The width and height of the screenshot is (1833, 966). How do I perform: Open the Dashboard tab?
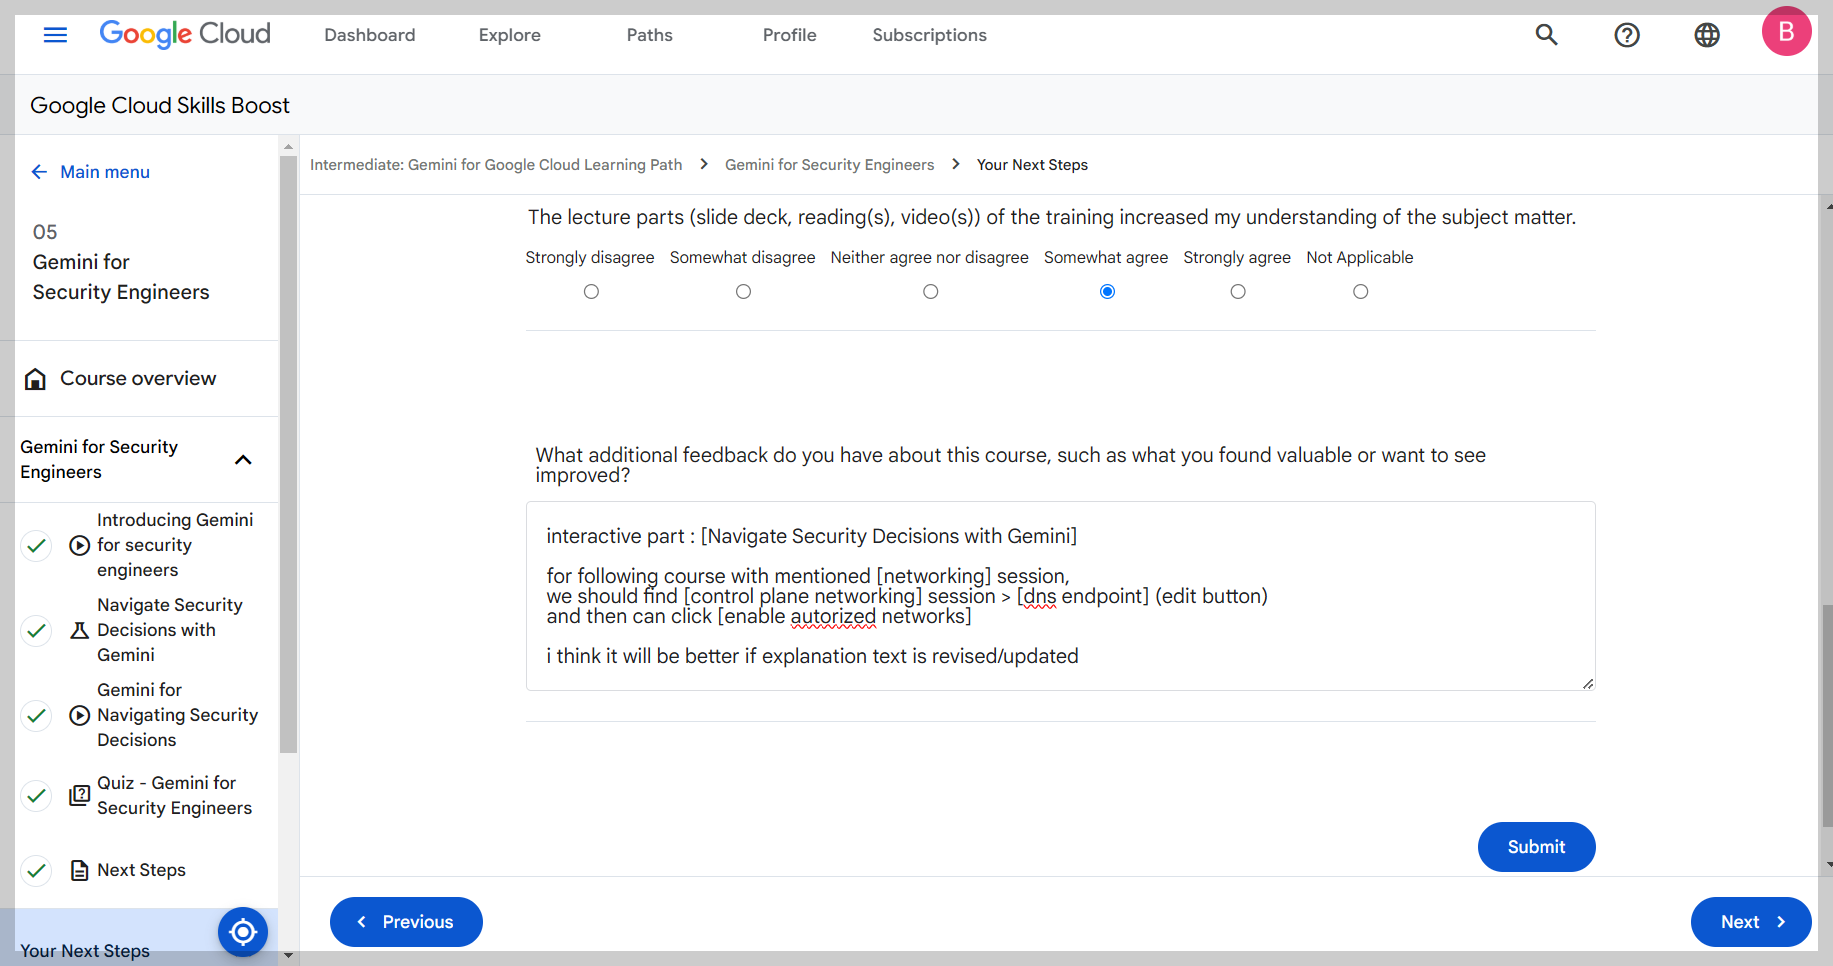pyautogui.click(x=370, y=35)
